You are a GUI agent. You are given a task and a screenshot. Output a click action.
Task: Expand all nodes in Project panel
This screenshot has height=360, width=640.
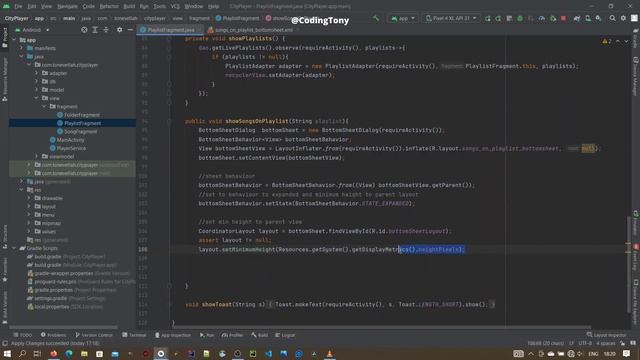coord(95,30)
